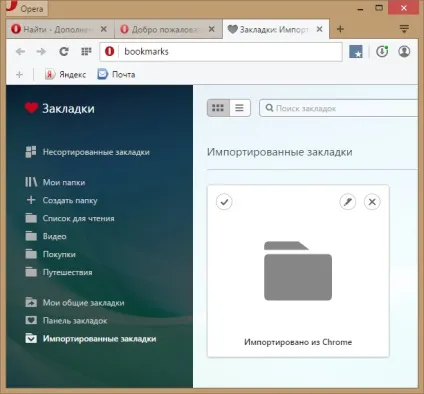Open the 'Импортировано из Chrome' folder thumbnail
This screenshot has width=424, height=394.
pos(298,271)
